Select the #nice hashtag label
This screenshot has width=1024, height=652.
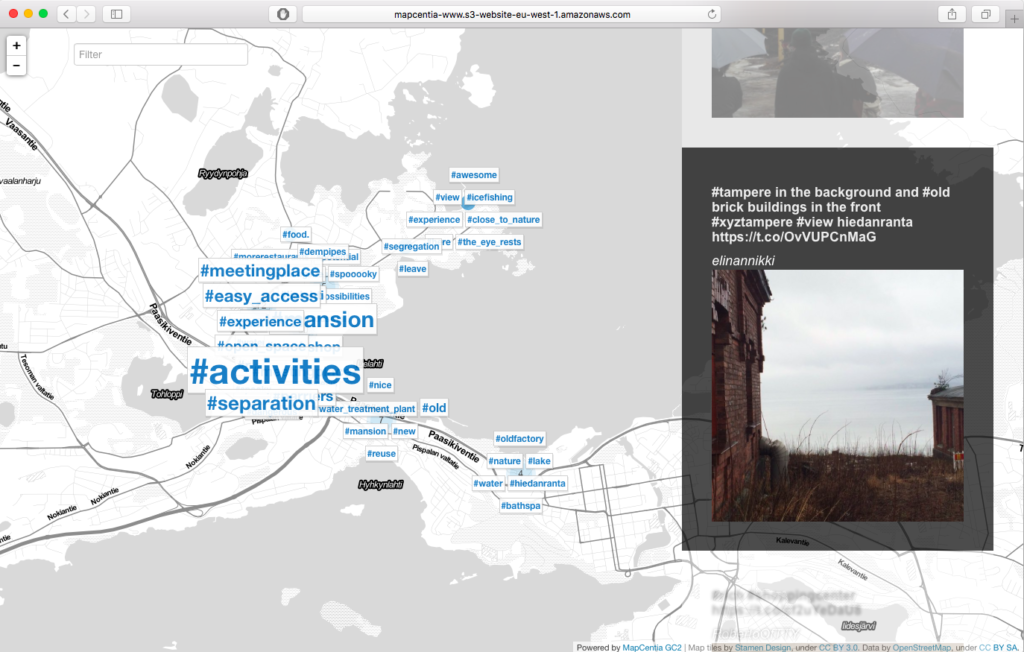pyautogui.click(x=380, y=385)
